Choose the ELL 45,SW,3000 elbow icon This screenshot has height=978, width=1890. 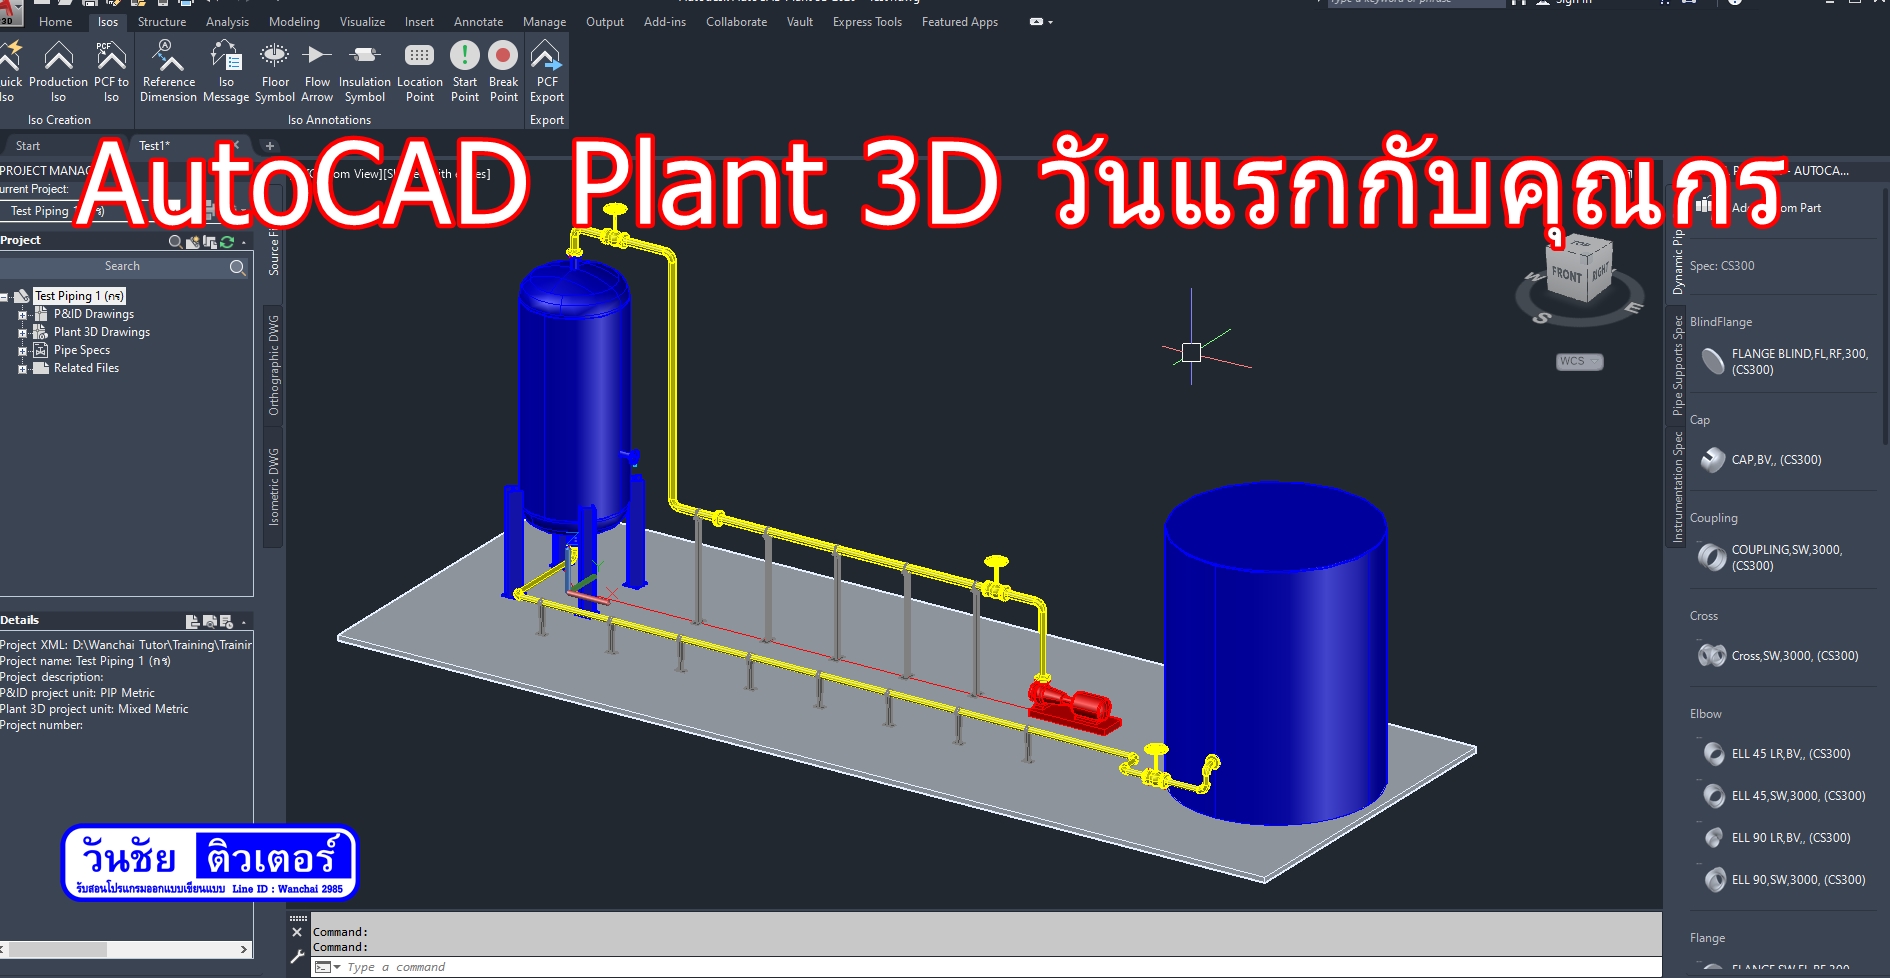tap(1714, 795)
